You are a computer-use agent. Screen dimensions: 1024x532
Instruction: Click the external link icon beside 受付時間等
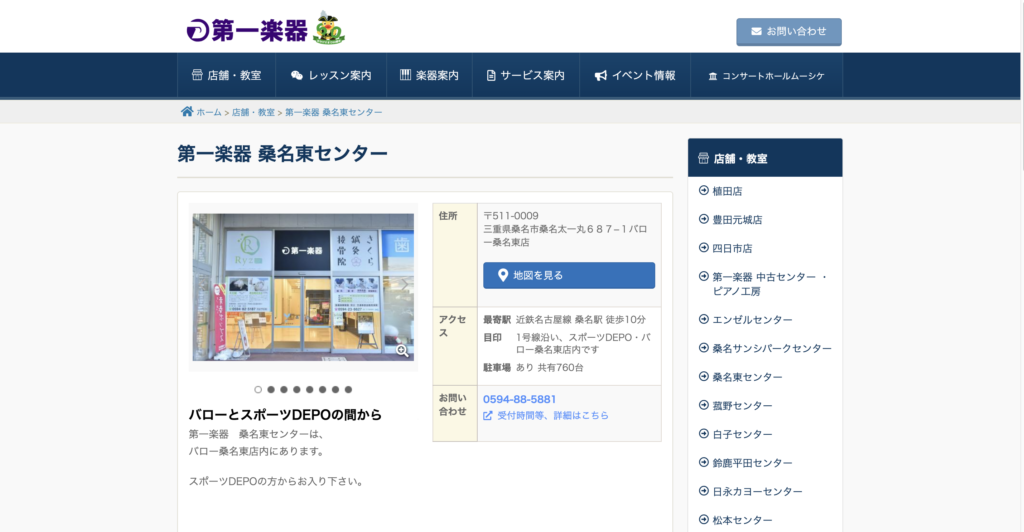pos(488,416)
